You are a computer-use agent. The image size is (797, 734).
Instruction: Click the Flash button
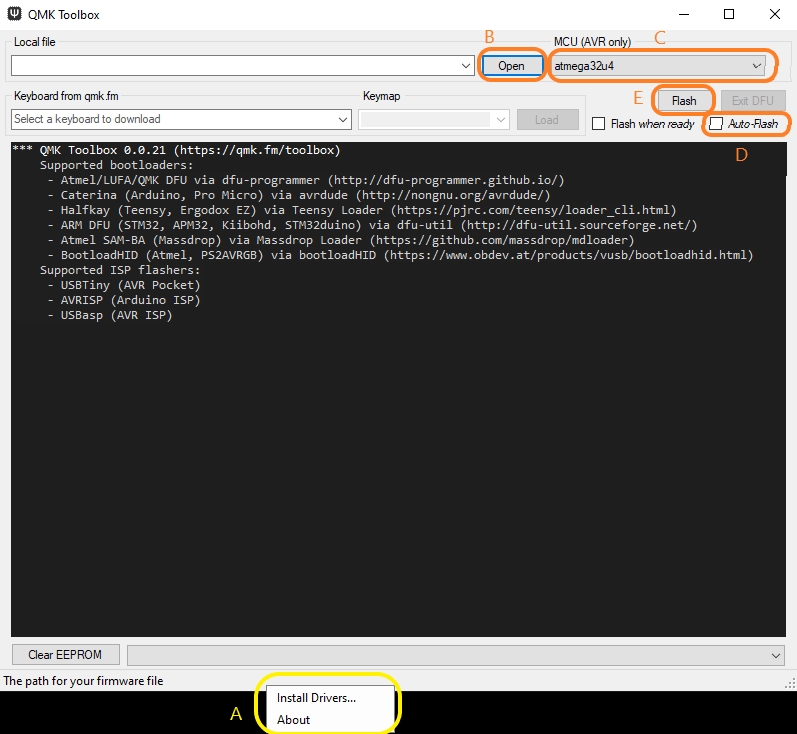pyautogui.click(x=684, y=101)
